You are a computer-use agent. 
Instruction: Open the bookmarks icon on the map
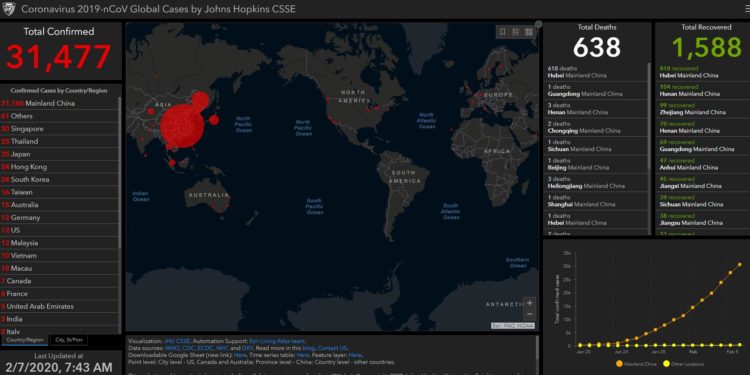pos(503,32)
